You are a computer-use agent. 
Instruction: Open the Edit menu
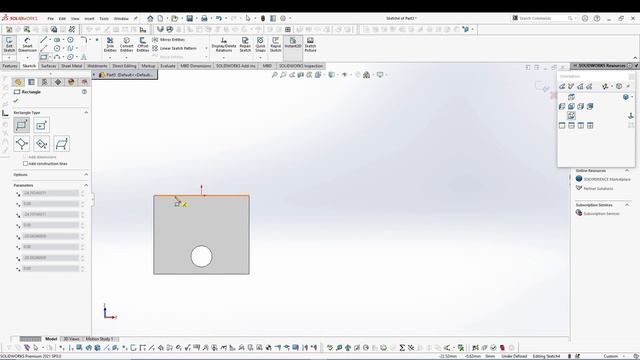62,18
